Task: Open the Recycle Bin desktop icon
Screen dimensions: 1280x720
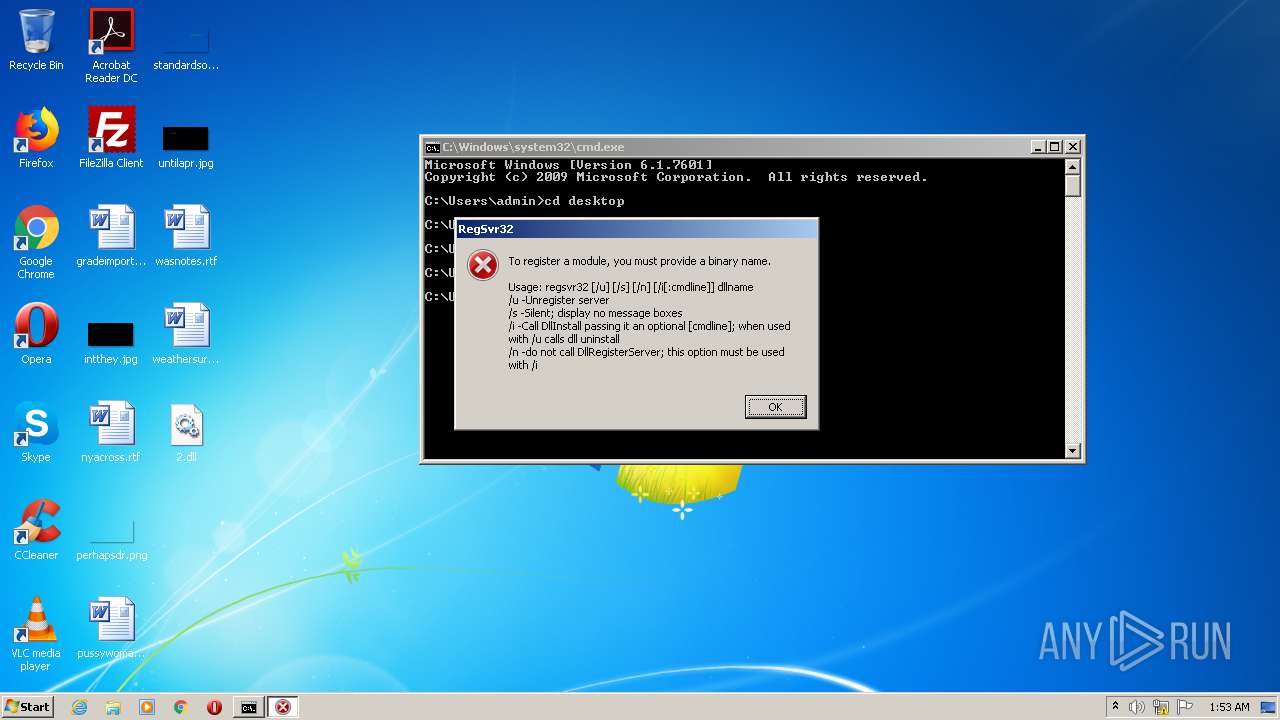Action: (36, 40)
